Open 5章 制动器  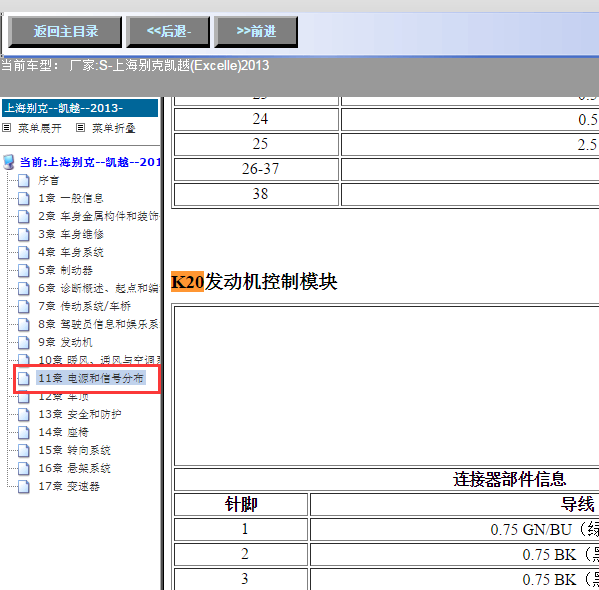65,270
